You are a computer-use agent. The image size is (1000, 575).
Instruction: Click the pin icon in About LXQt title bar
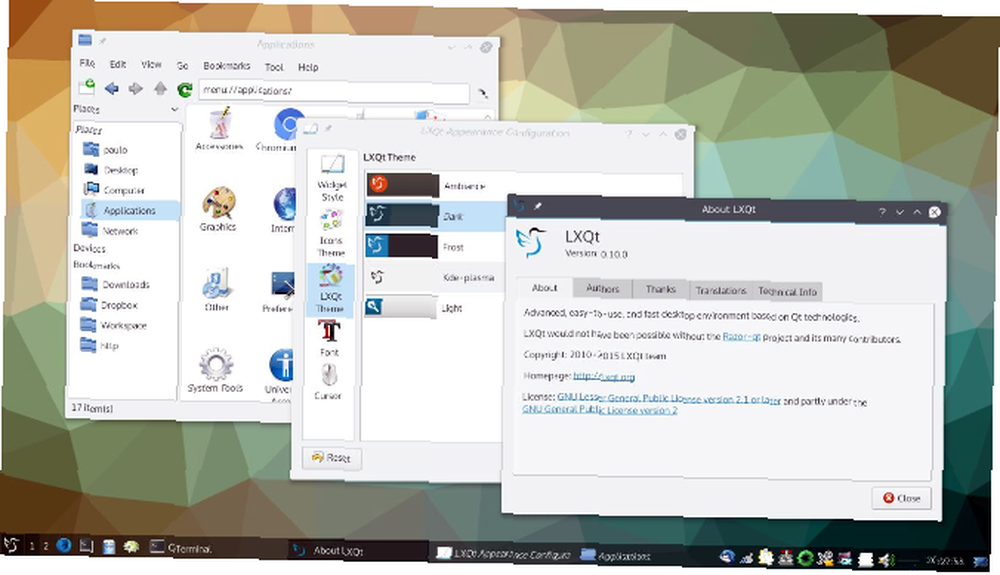[538, 206]
